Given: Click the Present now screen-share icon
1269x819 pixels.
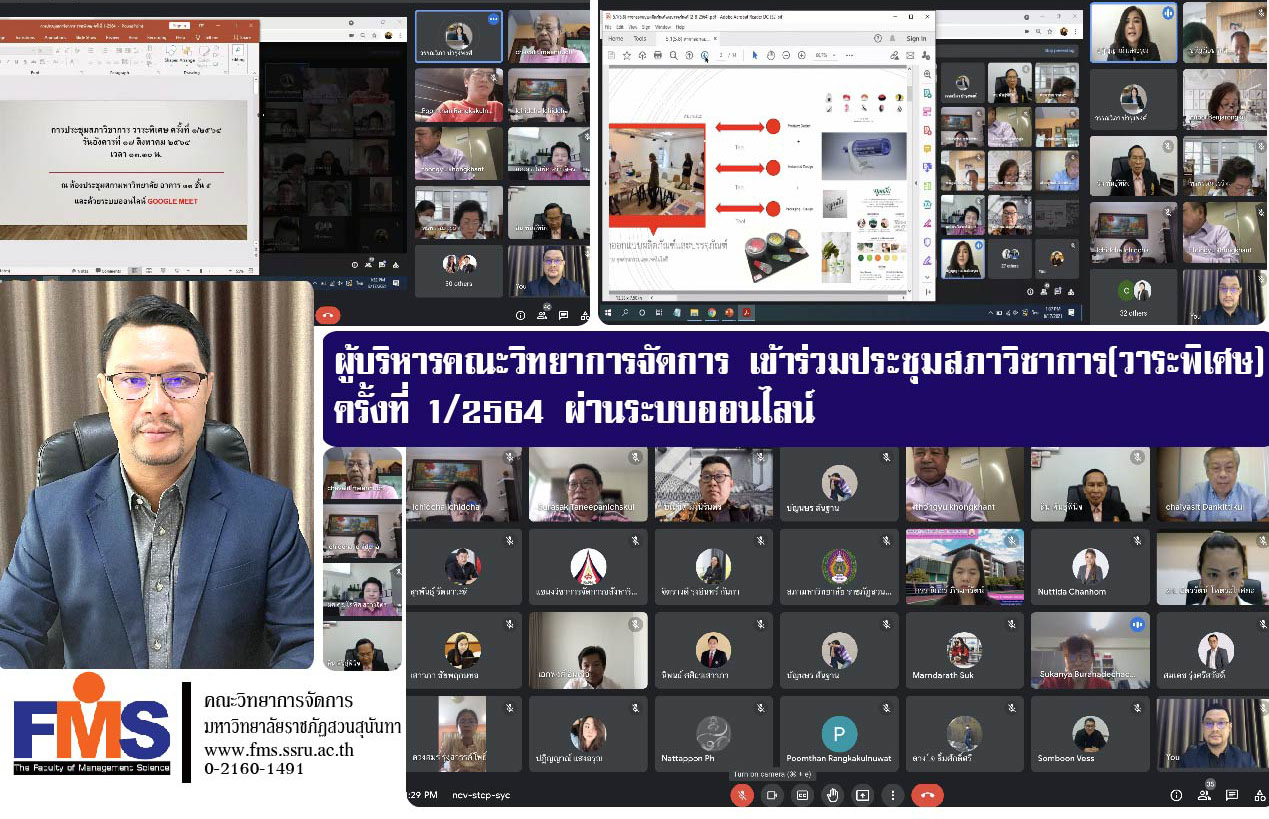Looking at the screenshot, I should coord(862,795).
